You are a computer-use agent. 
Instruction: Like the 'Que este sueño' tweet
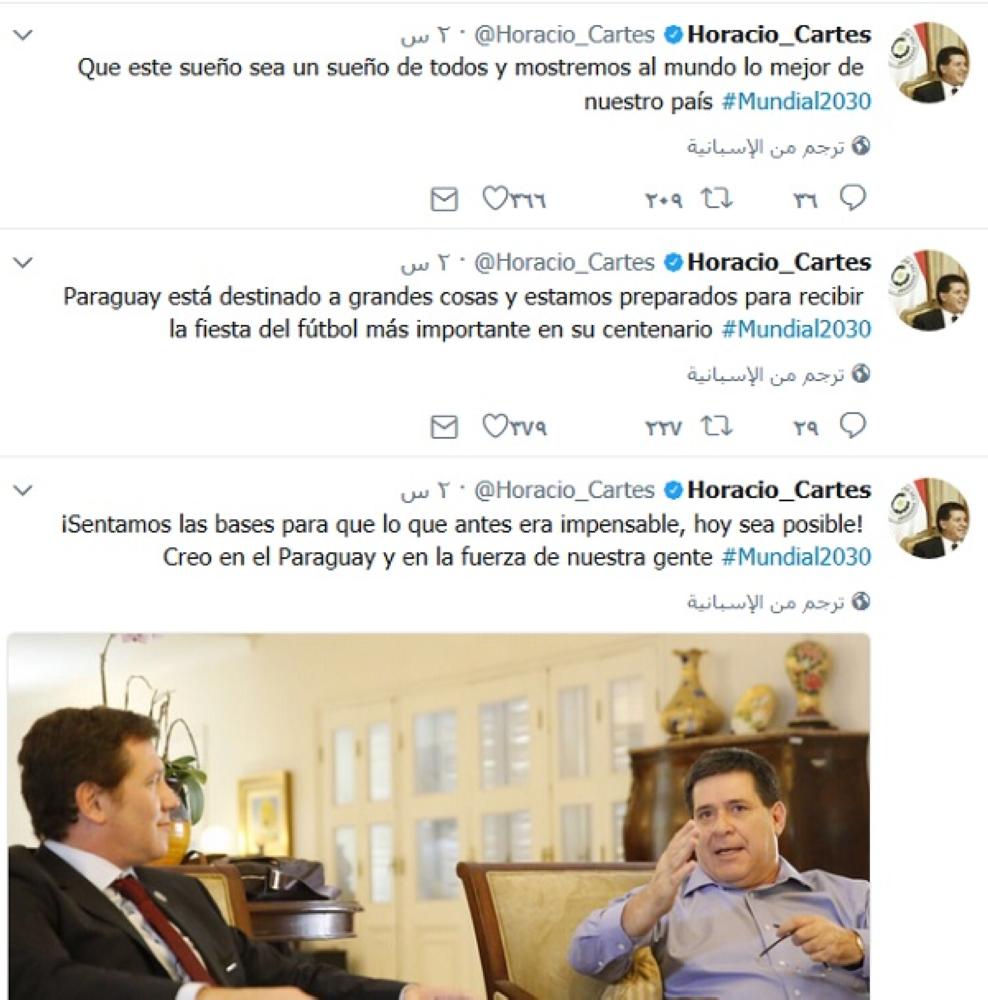[x=496, y=199]
